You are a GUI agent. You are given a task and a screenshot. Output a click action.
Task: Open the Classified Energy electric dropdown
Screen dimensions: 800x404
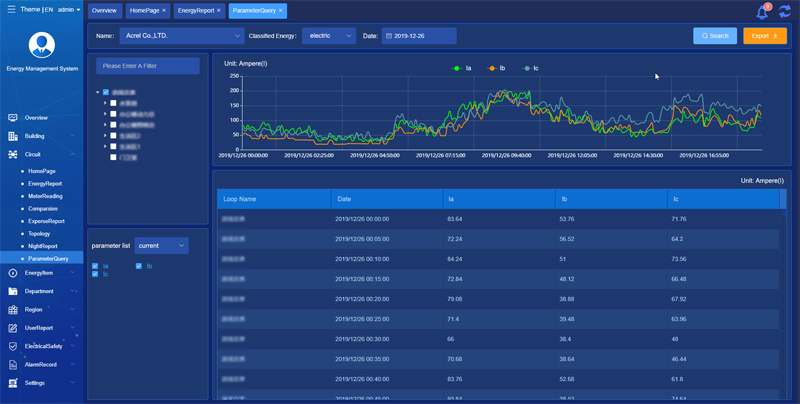click(329, 36)
